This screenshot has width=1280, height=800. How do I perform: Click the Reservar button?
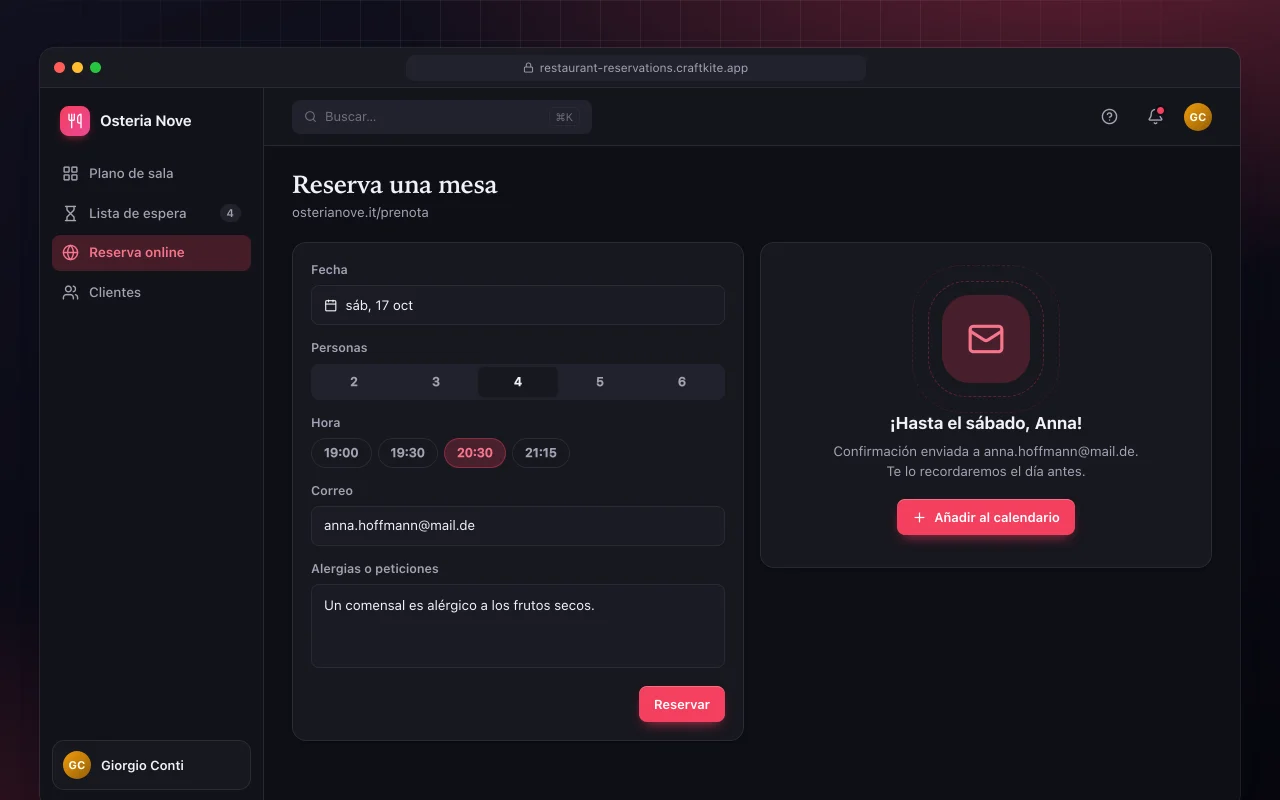tap(682, 704)
